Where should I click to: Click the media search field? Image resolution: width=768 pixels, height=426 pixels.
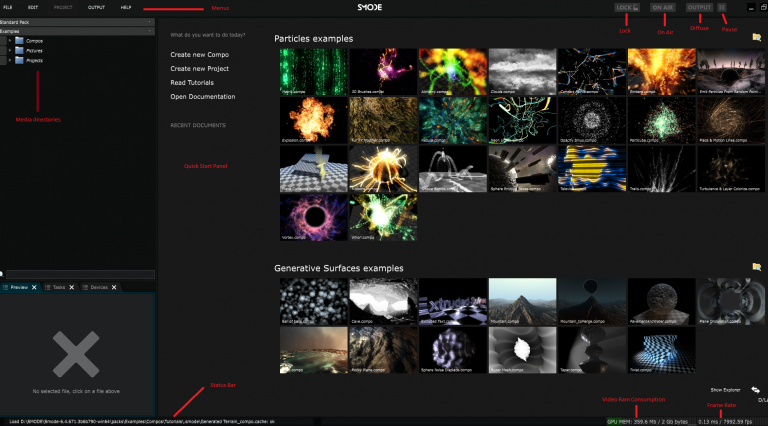(x=78, y=273)
